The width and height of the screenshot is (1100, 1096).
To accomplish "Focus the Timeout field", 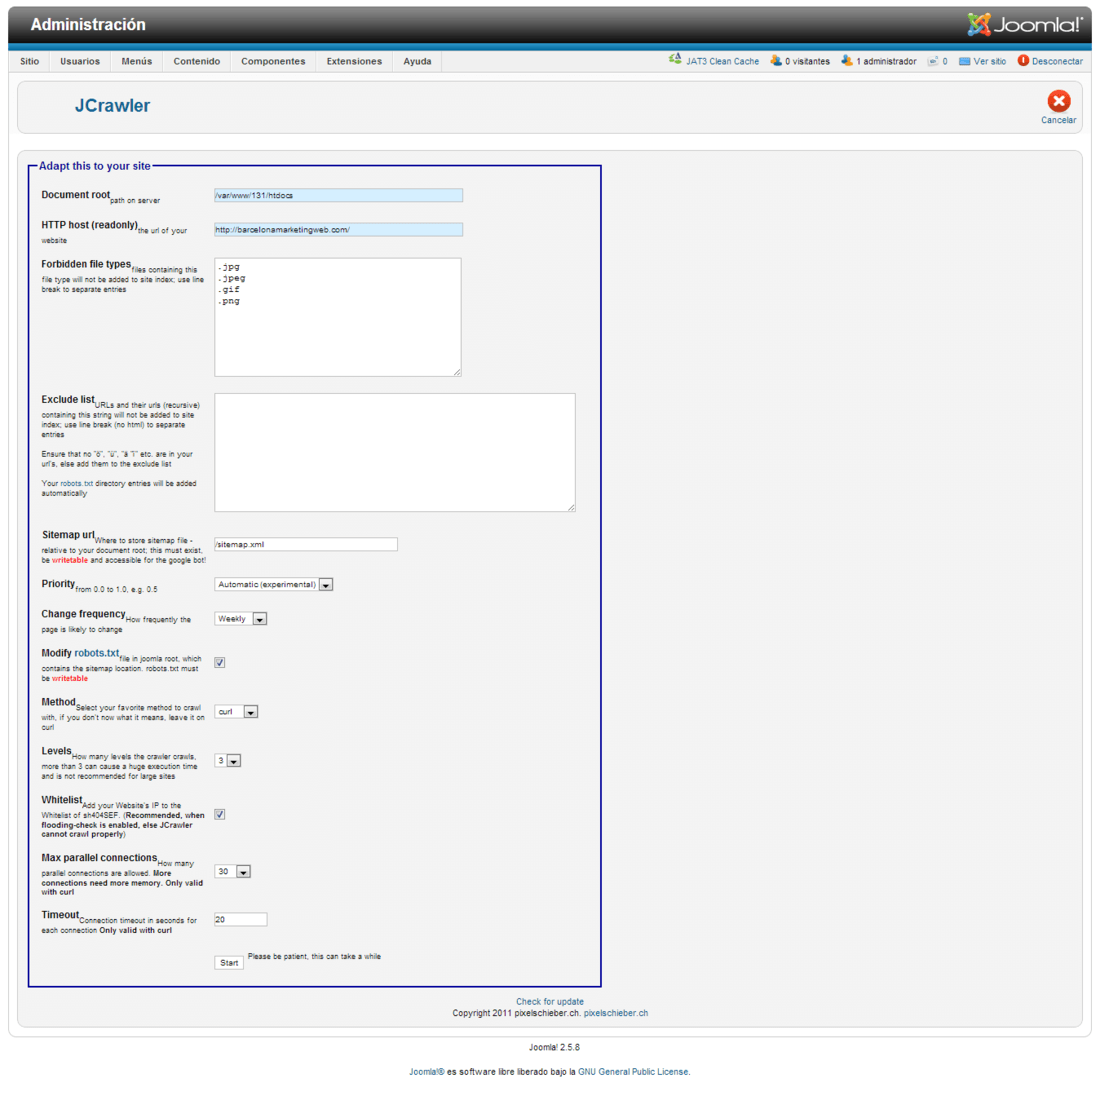I will 241,919.
